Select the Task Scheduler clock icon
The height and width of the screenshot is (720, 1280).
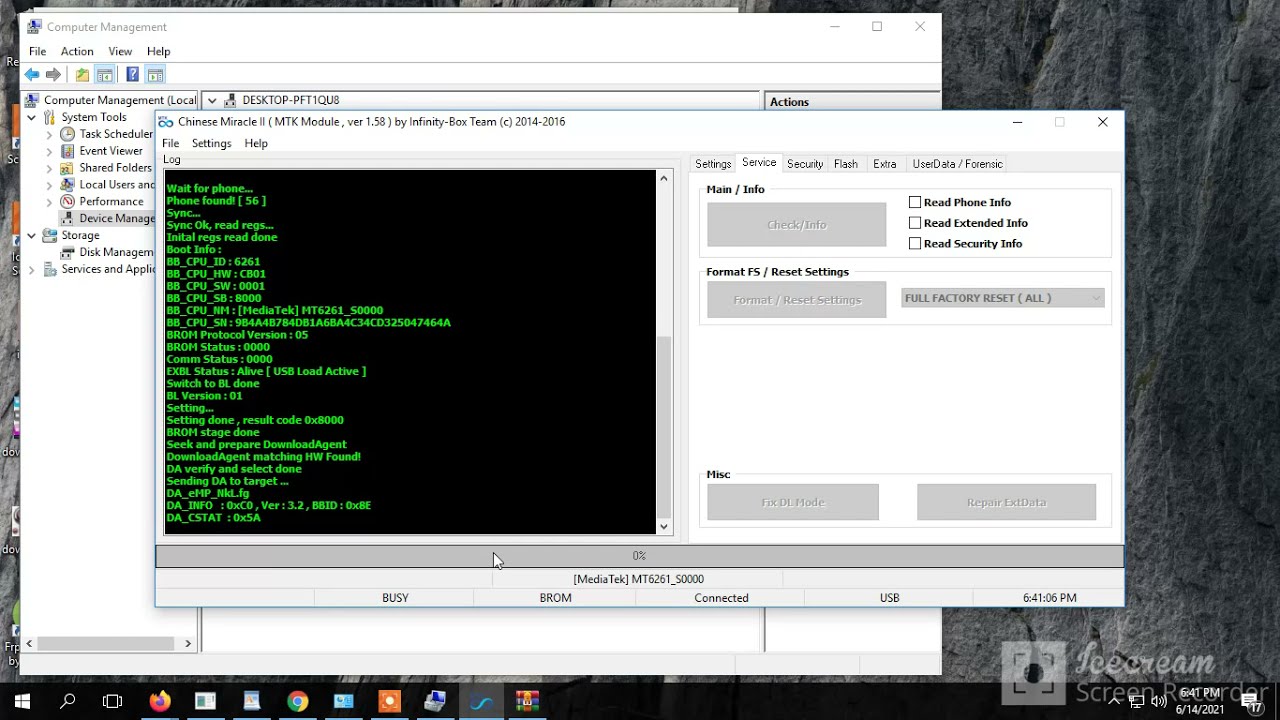click(x=67, y=134)
